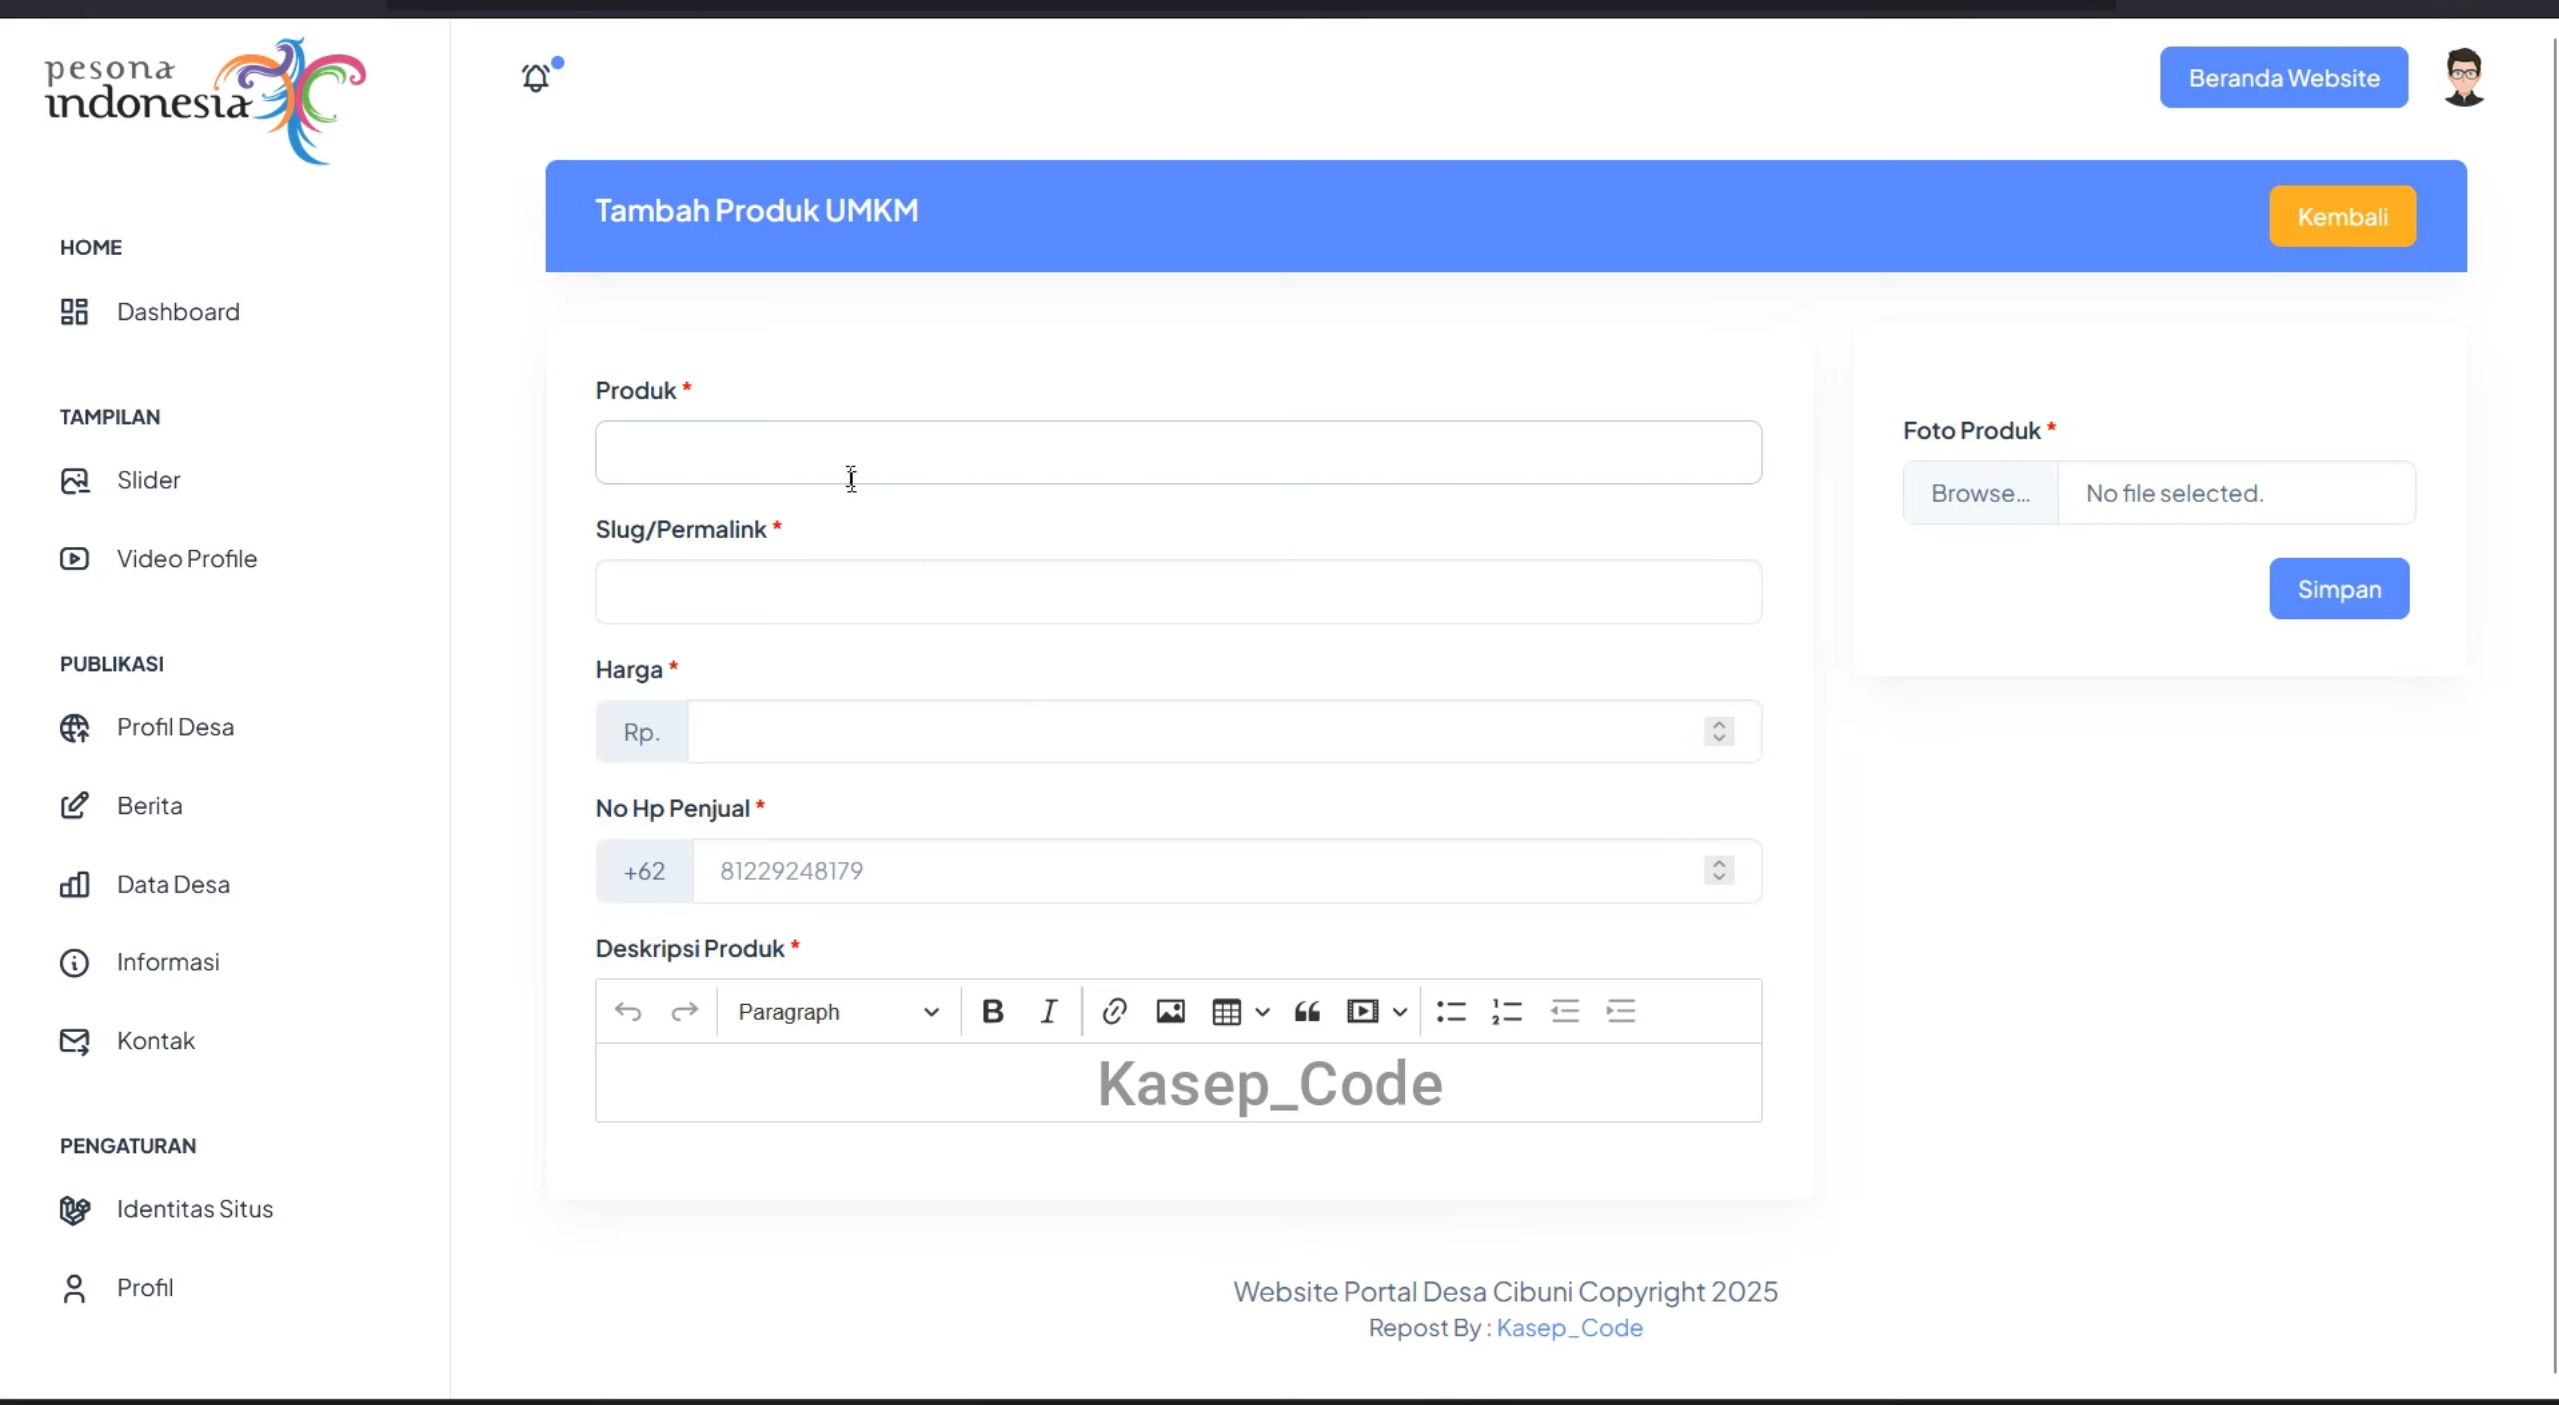Click the Simpan button
Viewport: 2559px width, 1405px height.
[2339, 589]
